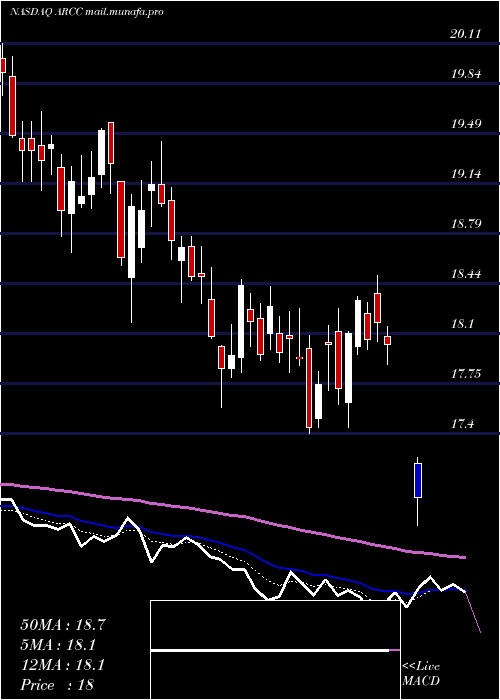The image size is (500, 700).
Task: Click the 18.1 price axis label
Action: point(462,324)
